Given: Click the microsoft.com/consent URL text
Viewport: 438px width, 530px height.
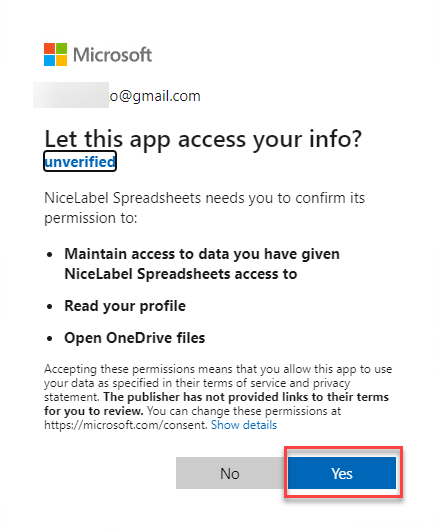Looking at the screenshot, I should tap(126, 425).
